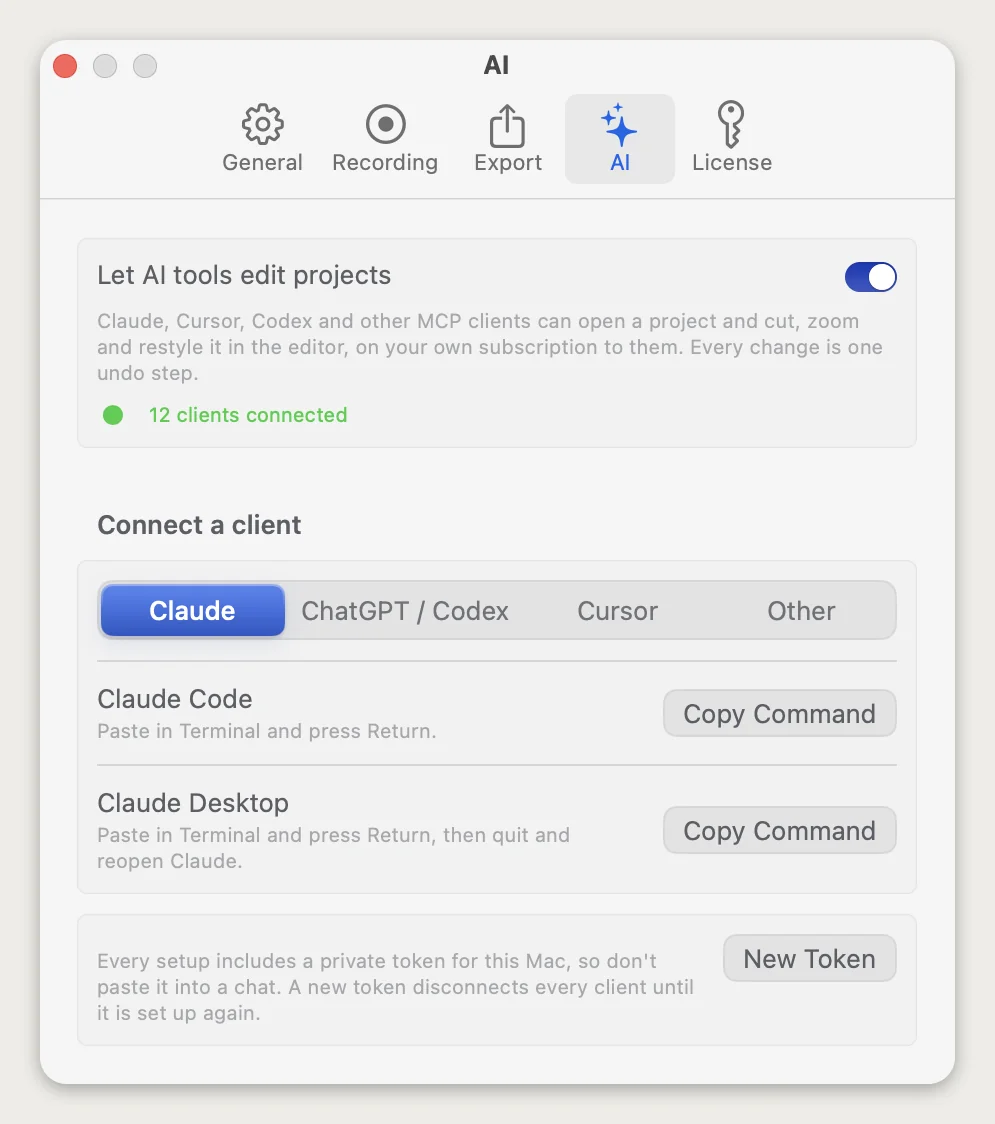This screenshot has height=1124, width=995.
Task: Click the "Claude Desktop" row title
Action: (x=193, y=803)
